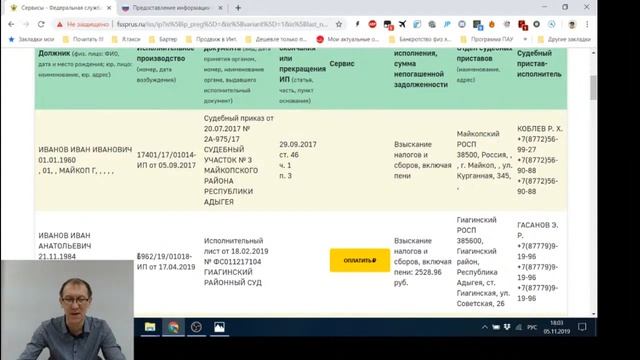Switch the РУС keyboard language
640x360 pixels.
tap(532, 327)
